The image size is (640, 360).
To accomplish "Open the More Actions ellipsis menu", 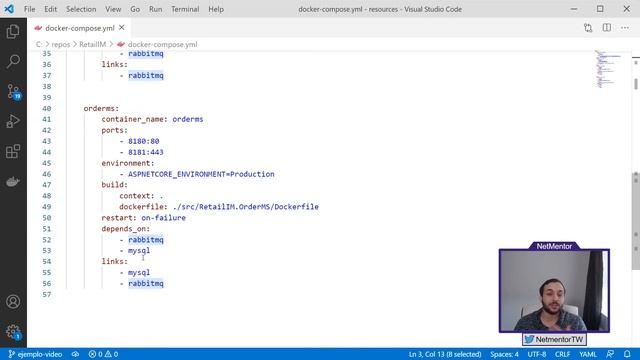I will click(625, 28).
